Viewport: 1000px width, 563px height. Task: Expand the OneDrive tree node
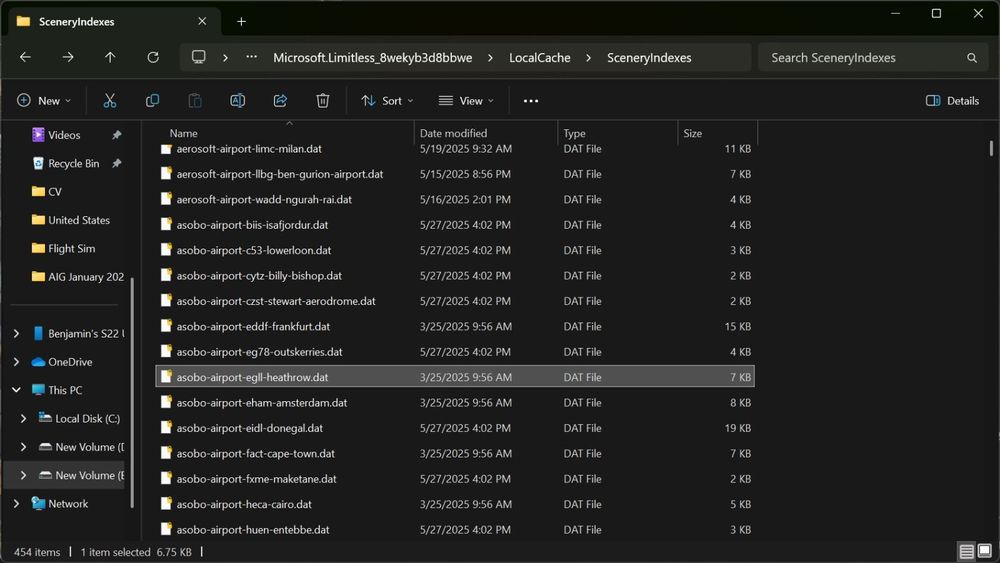coord(16,362)
